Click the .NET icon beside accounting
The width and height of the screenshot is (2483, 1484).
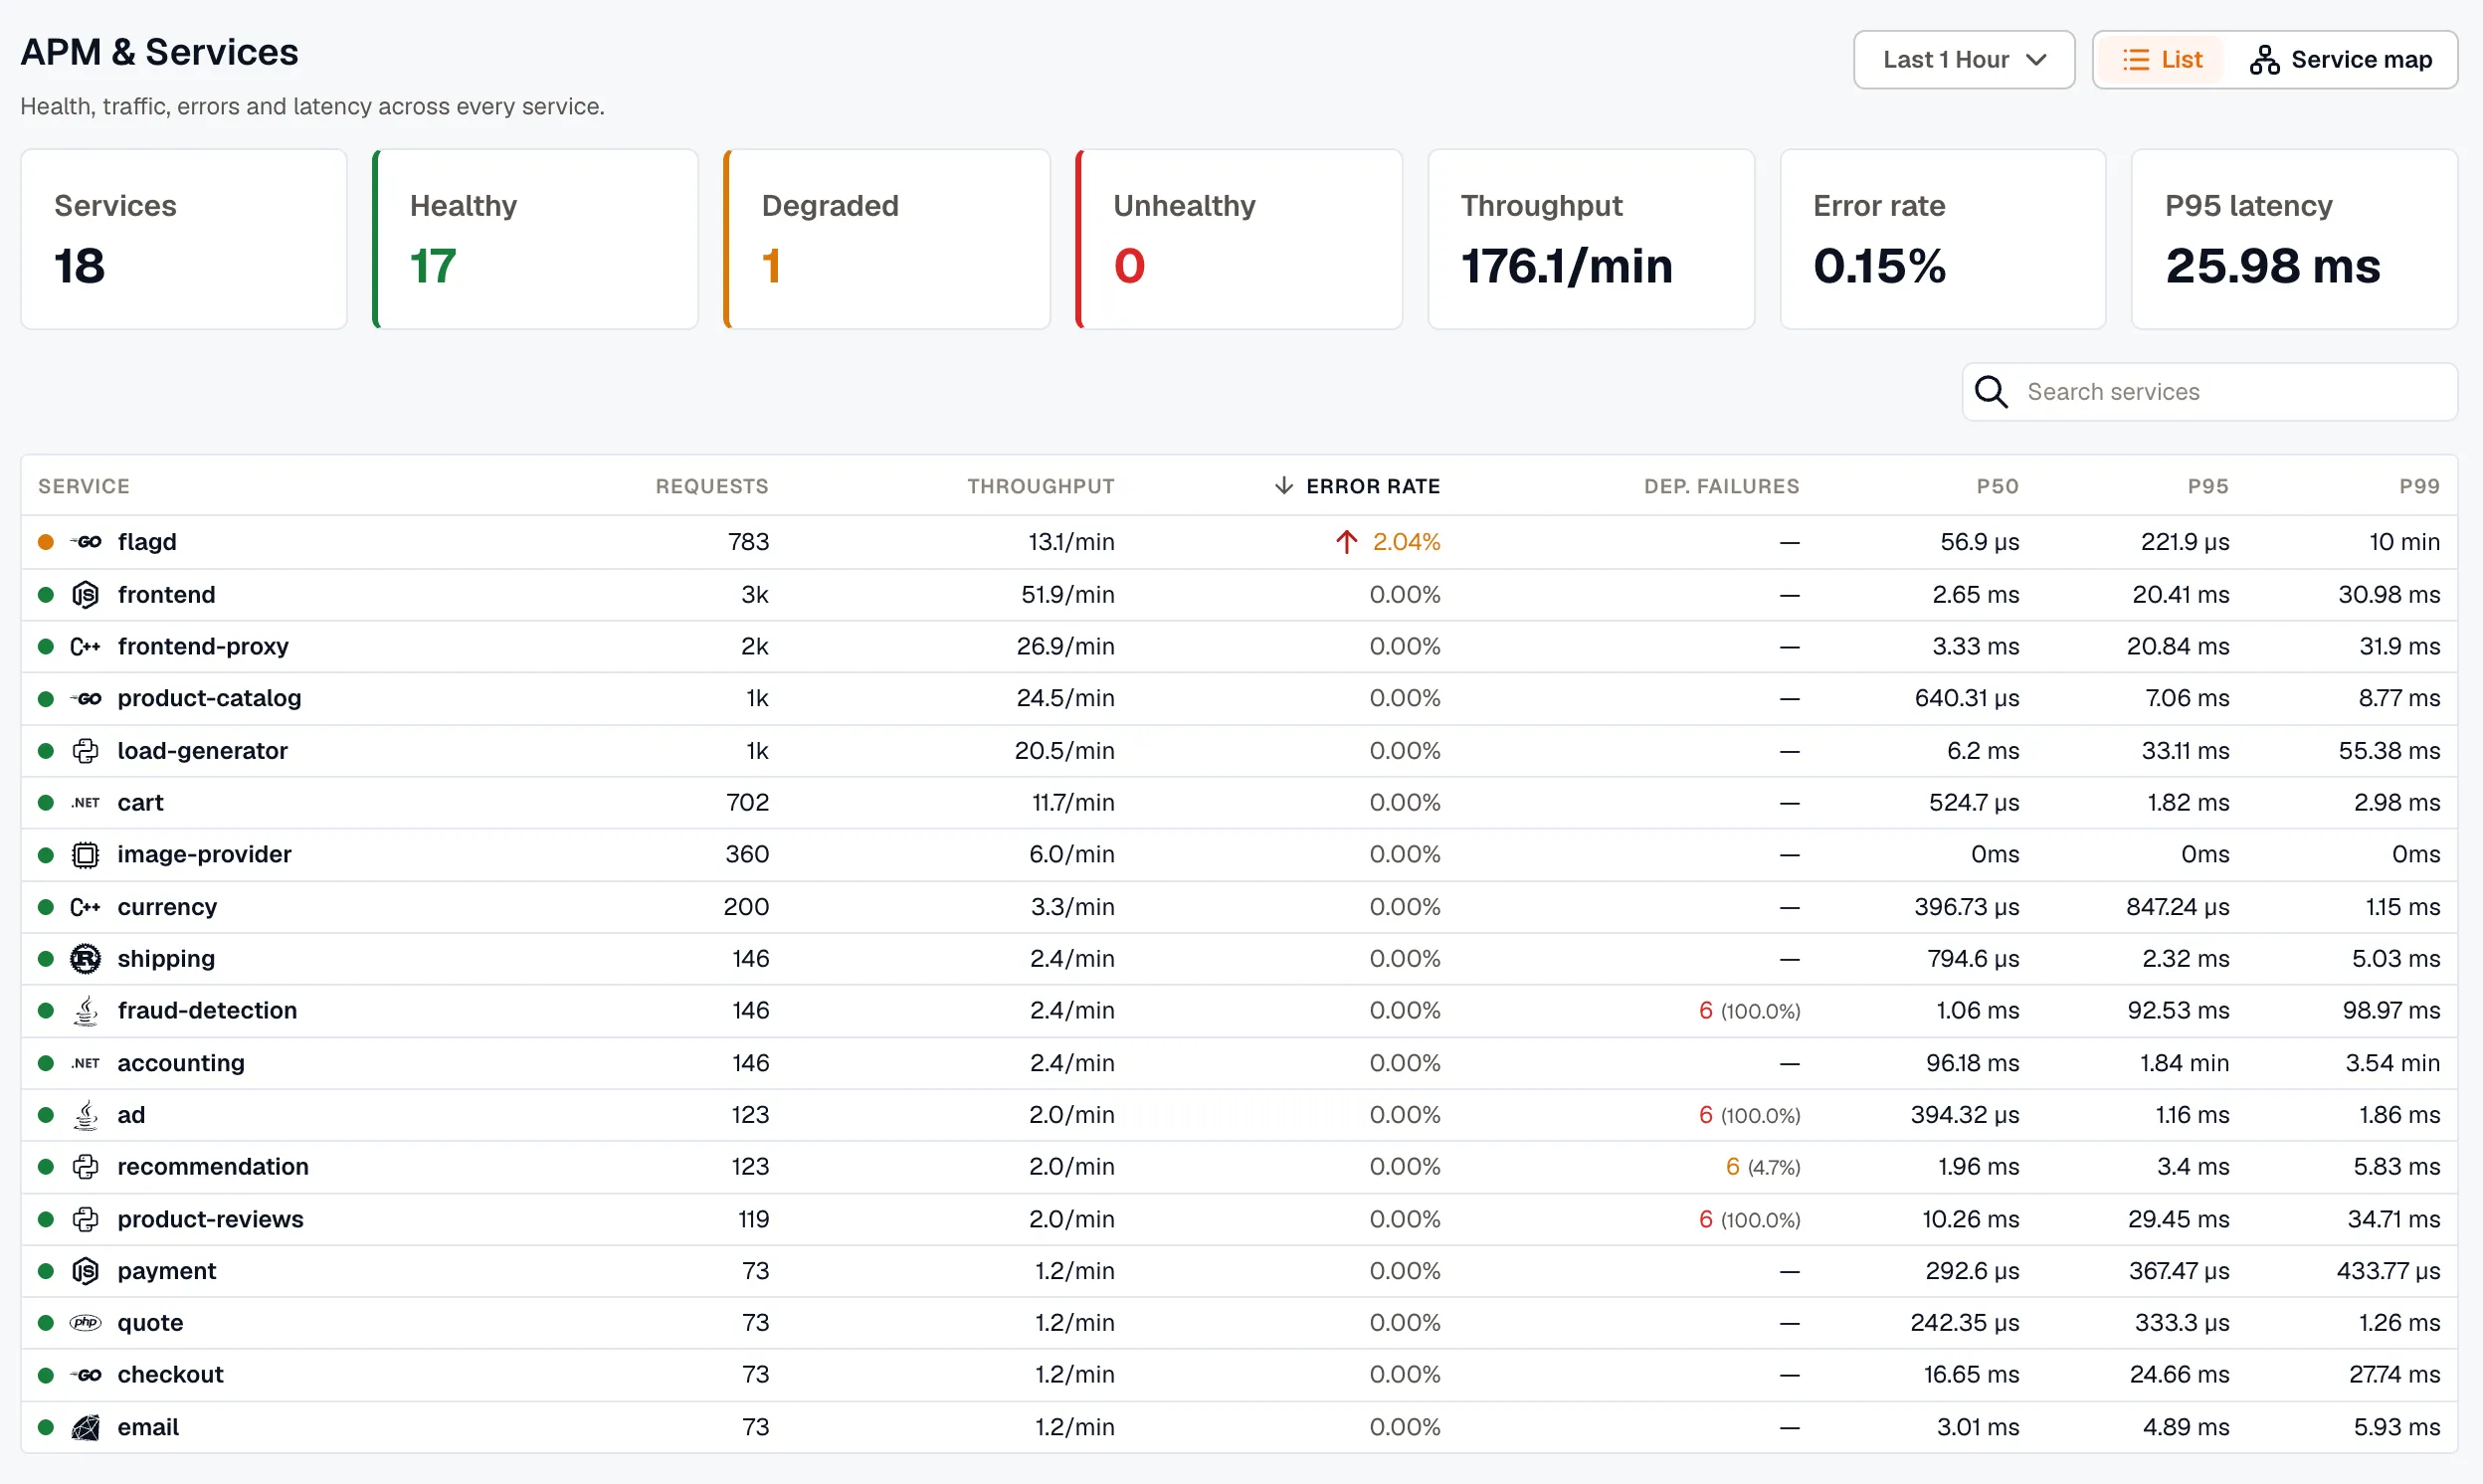coord(86,1063)
